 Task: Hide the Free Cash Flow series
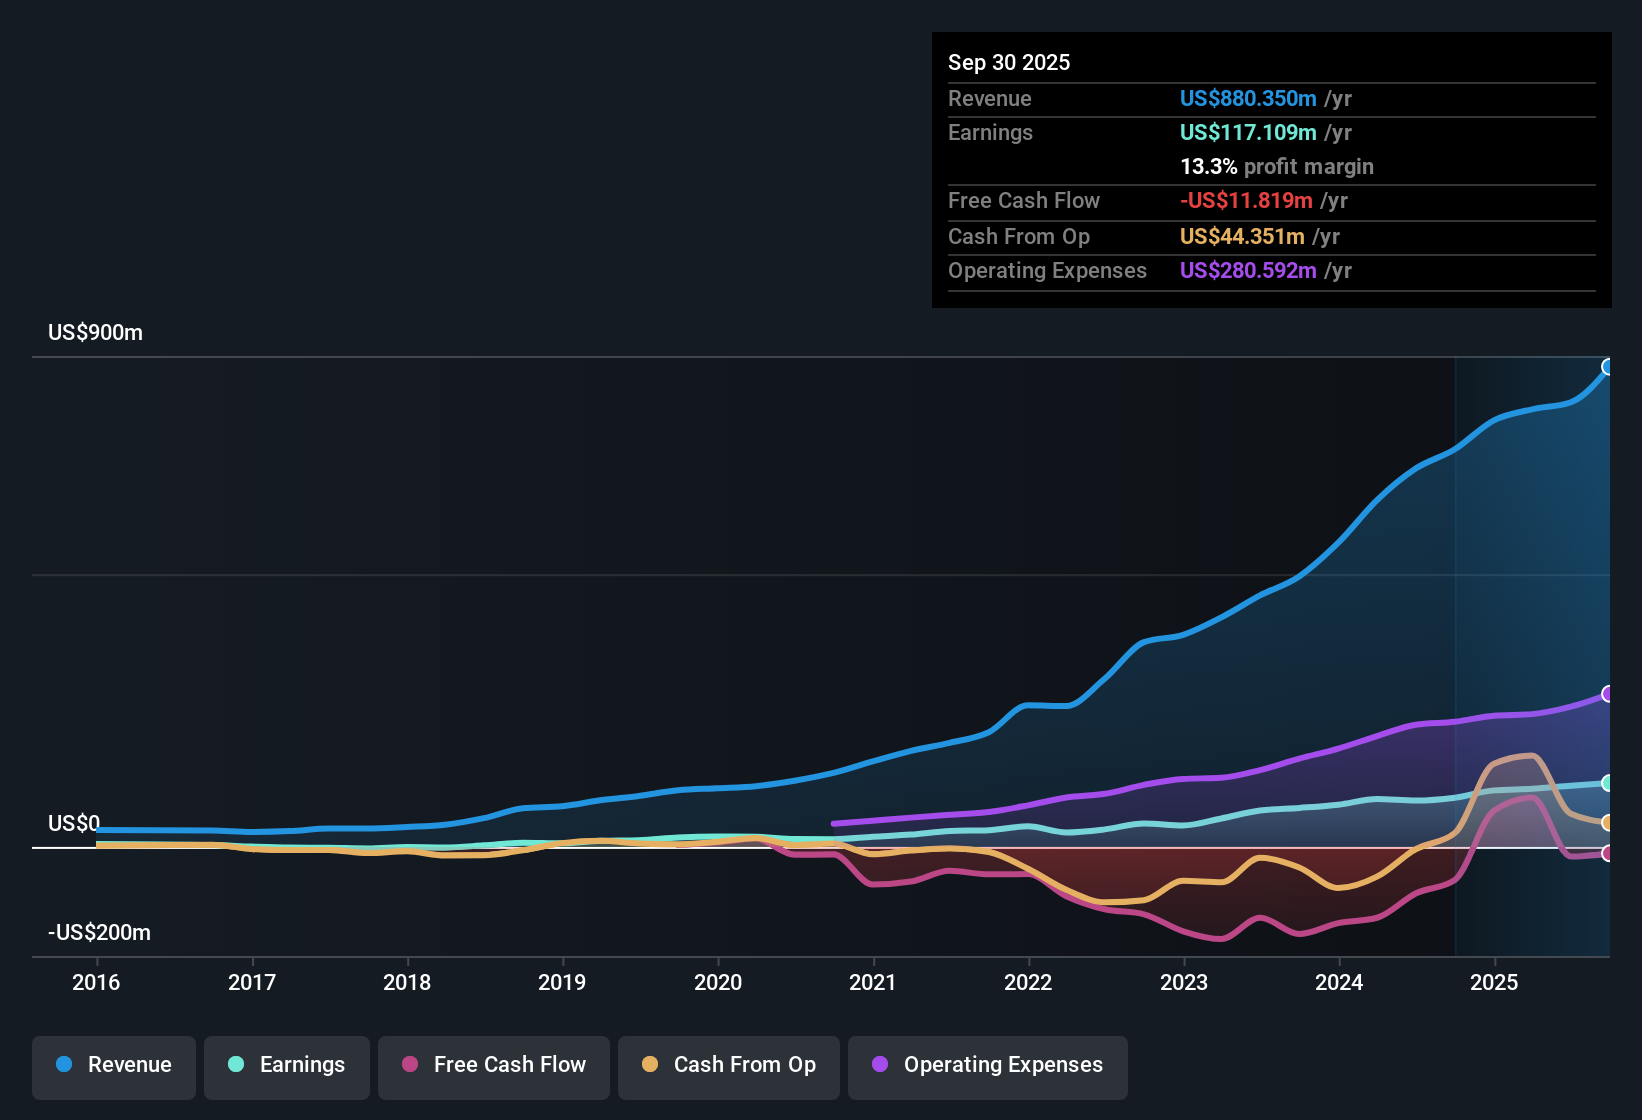coord(494,1066)
